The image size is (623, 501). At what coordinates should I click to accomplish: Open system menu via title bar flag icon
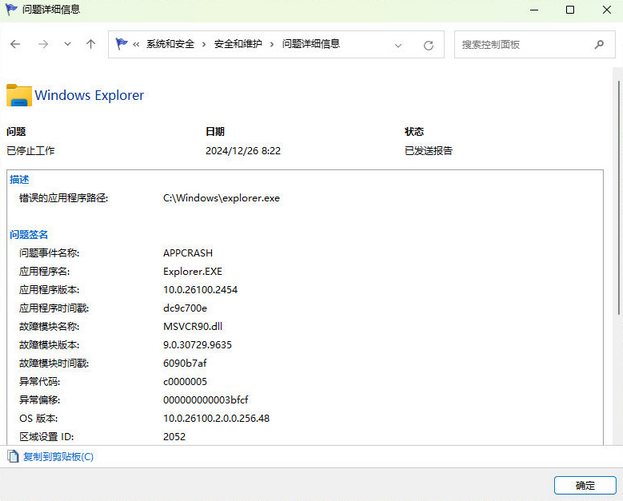click(x=11, y=10)
